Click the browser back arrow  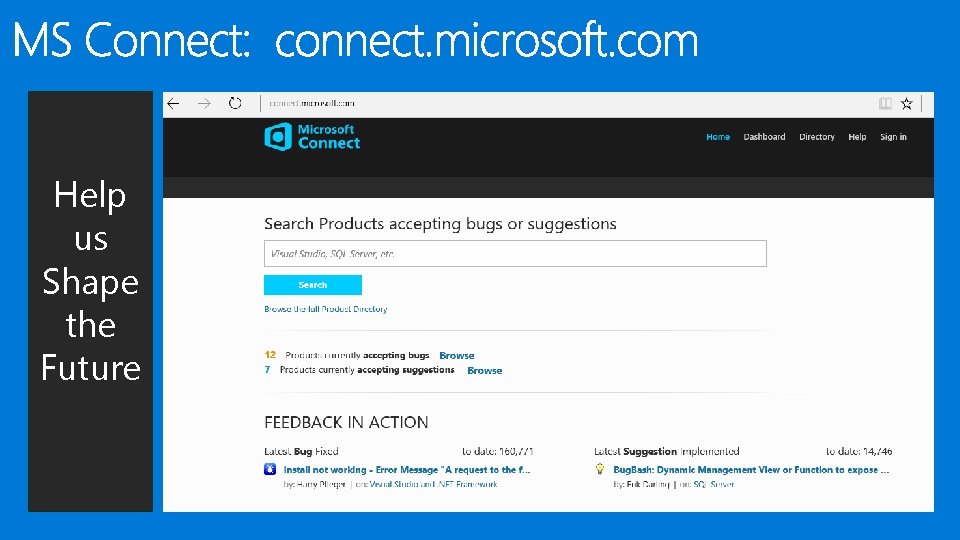coord(173,103)
